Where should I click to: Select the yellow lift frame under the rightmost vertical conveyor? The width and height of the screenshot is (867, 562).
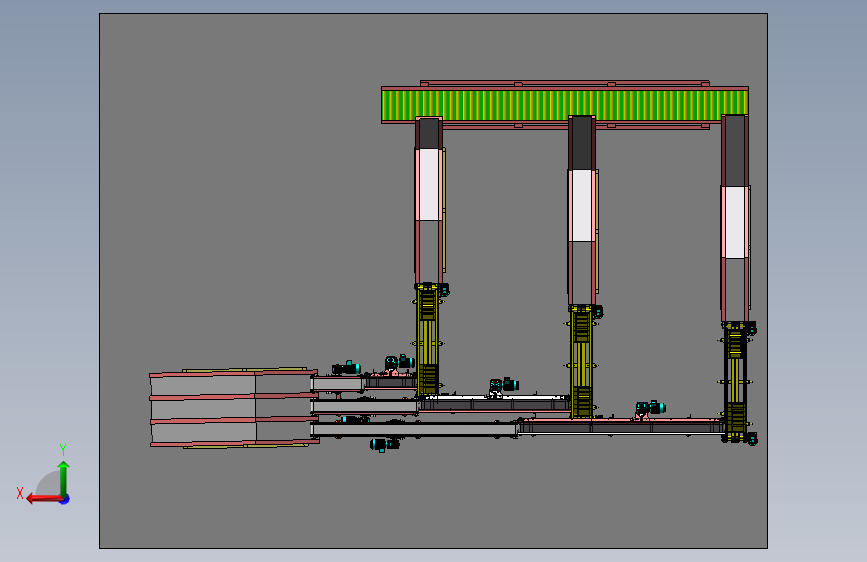point(735,382)
